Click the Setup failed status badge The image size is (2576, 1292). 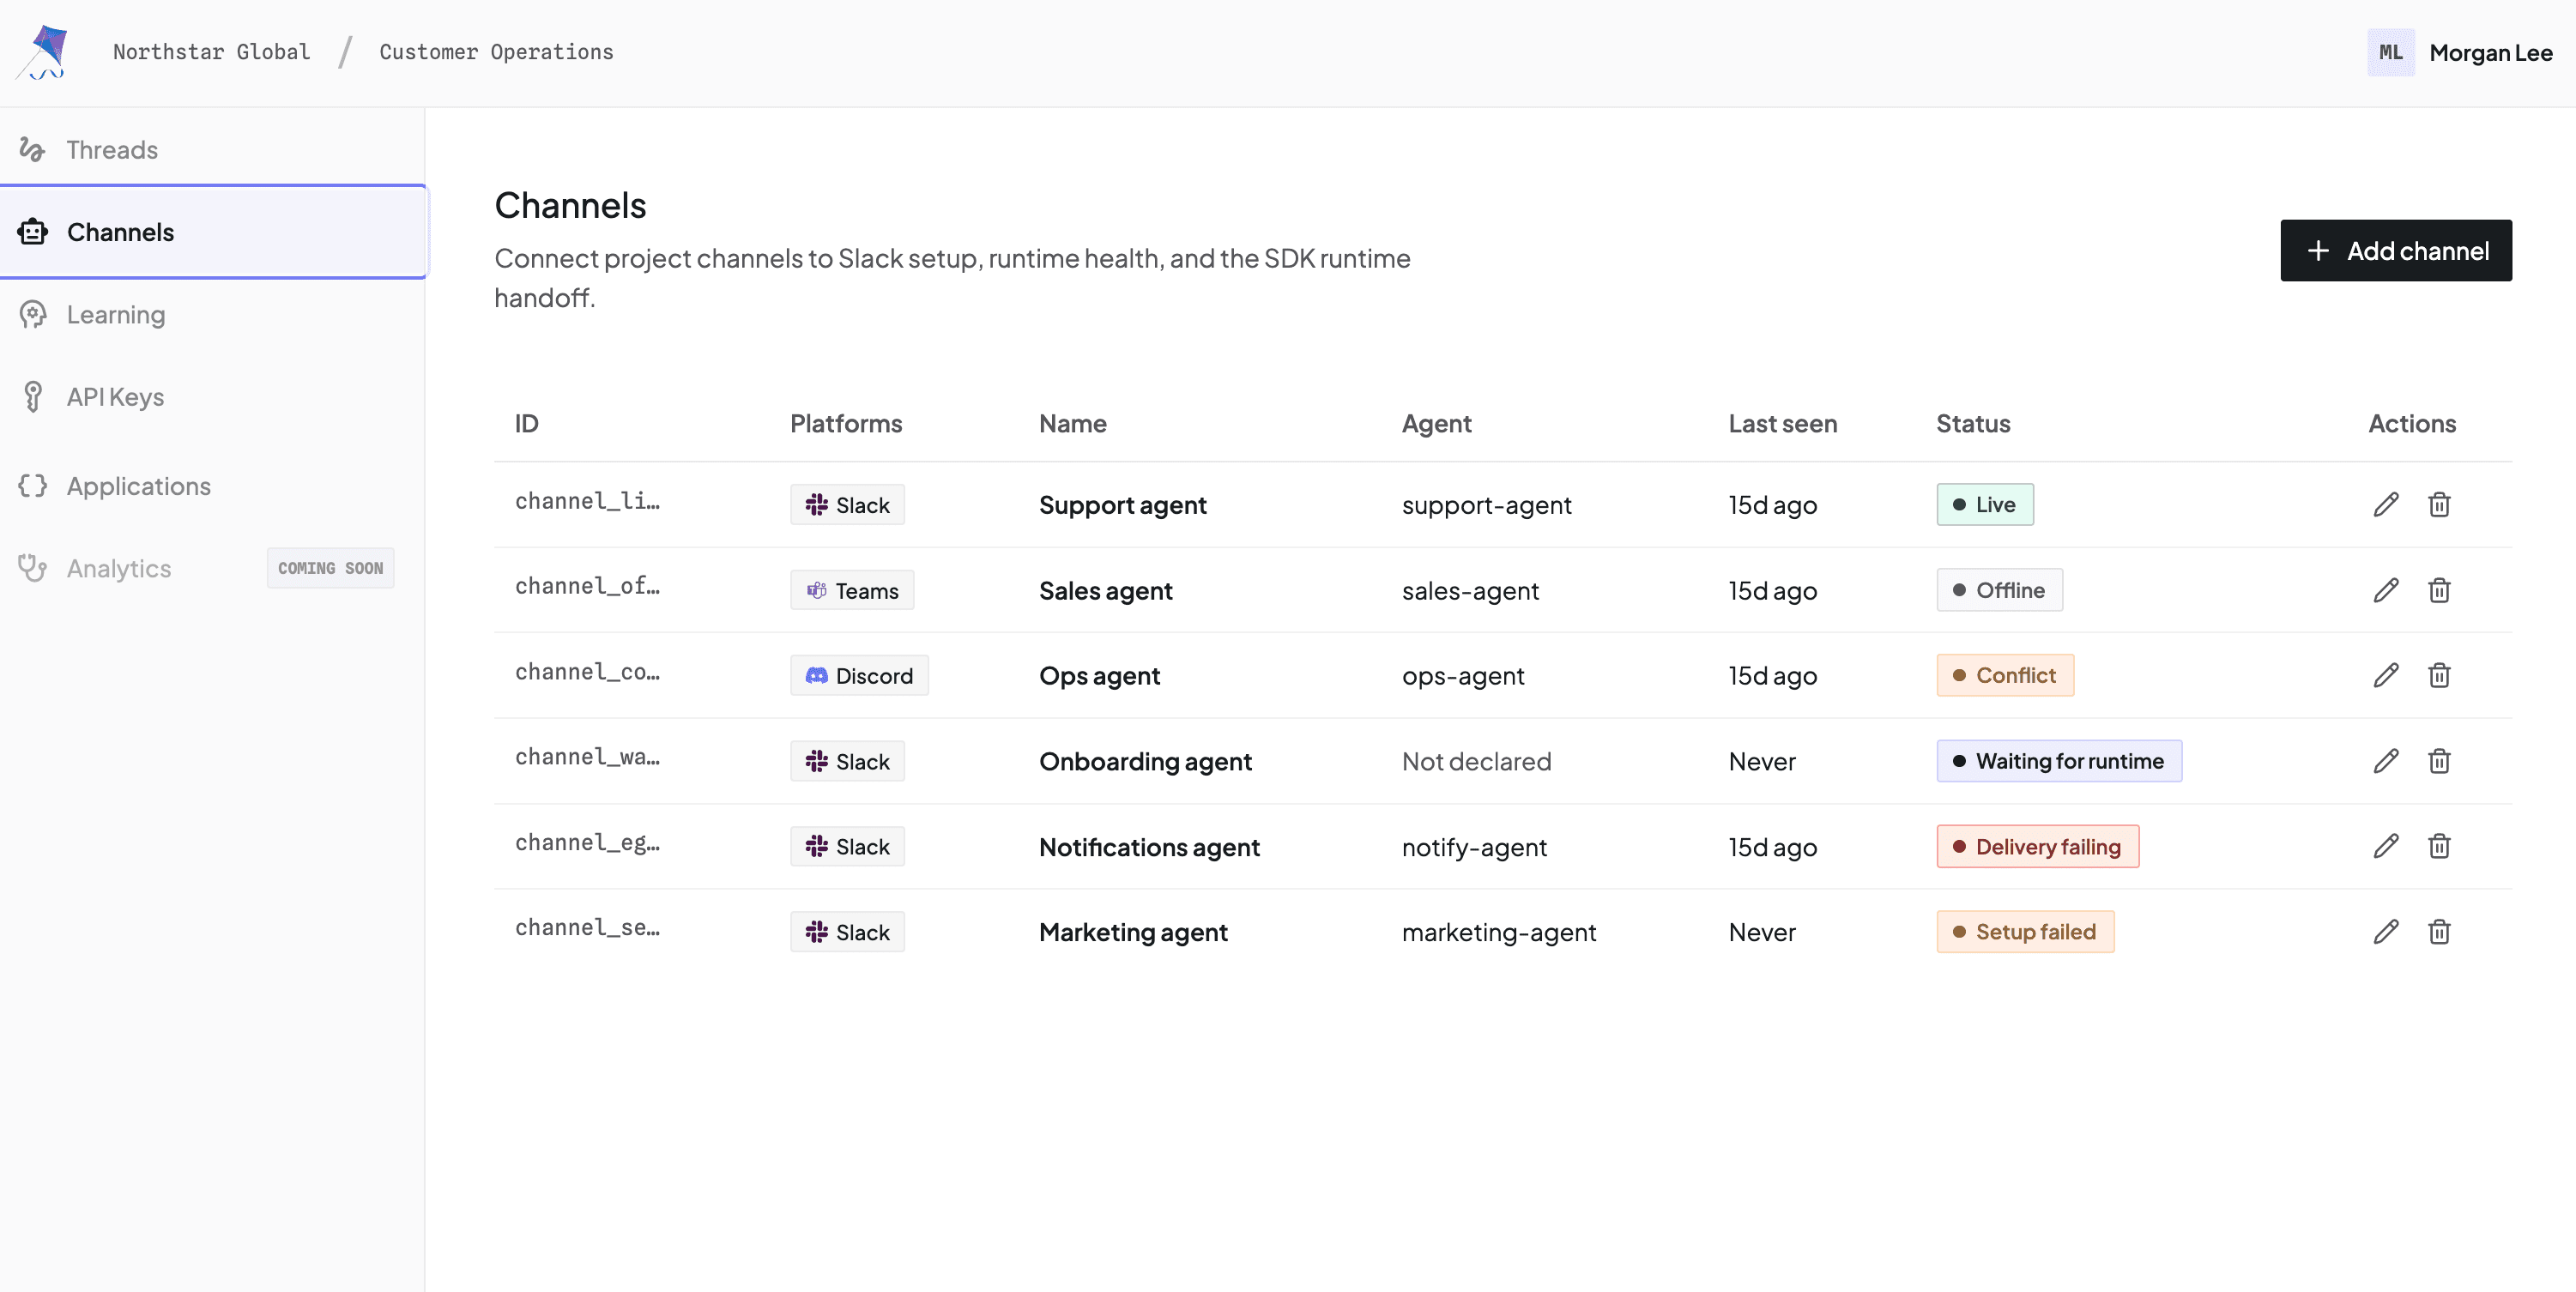click(2025, 932)
